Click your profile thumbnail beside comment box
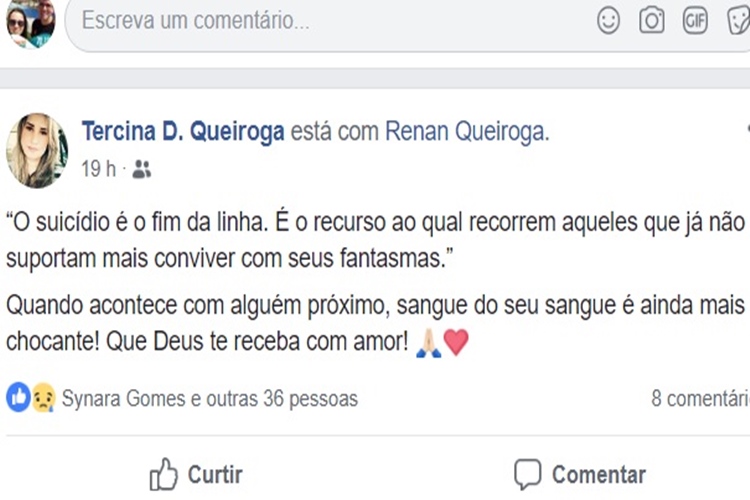This screenshot has width=750, height=500. coord(30,23)
